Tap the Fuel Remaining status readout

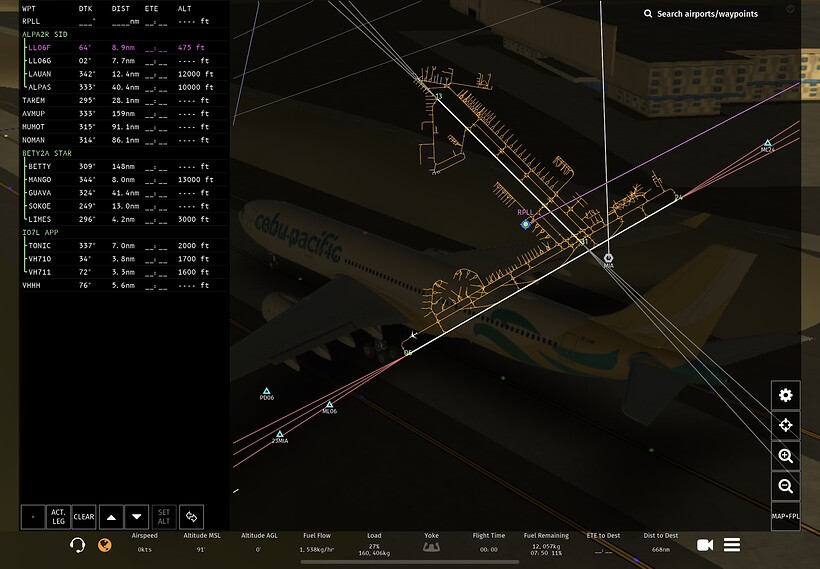(x=546, y=544)
